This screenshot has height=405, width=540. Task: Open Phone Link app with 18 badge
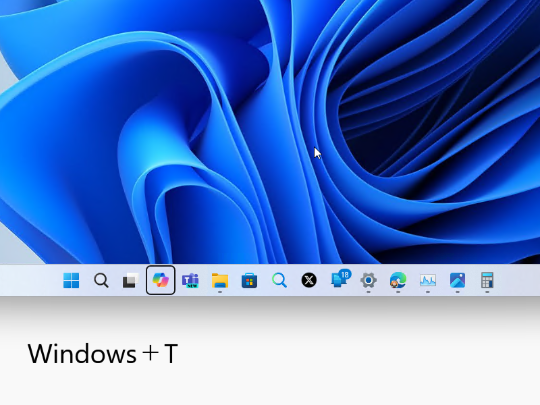[x=340, y=279]
